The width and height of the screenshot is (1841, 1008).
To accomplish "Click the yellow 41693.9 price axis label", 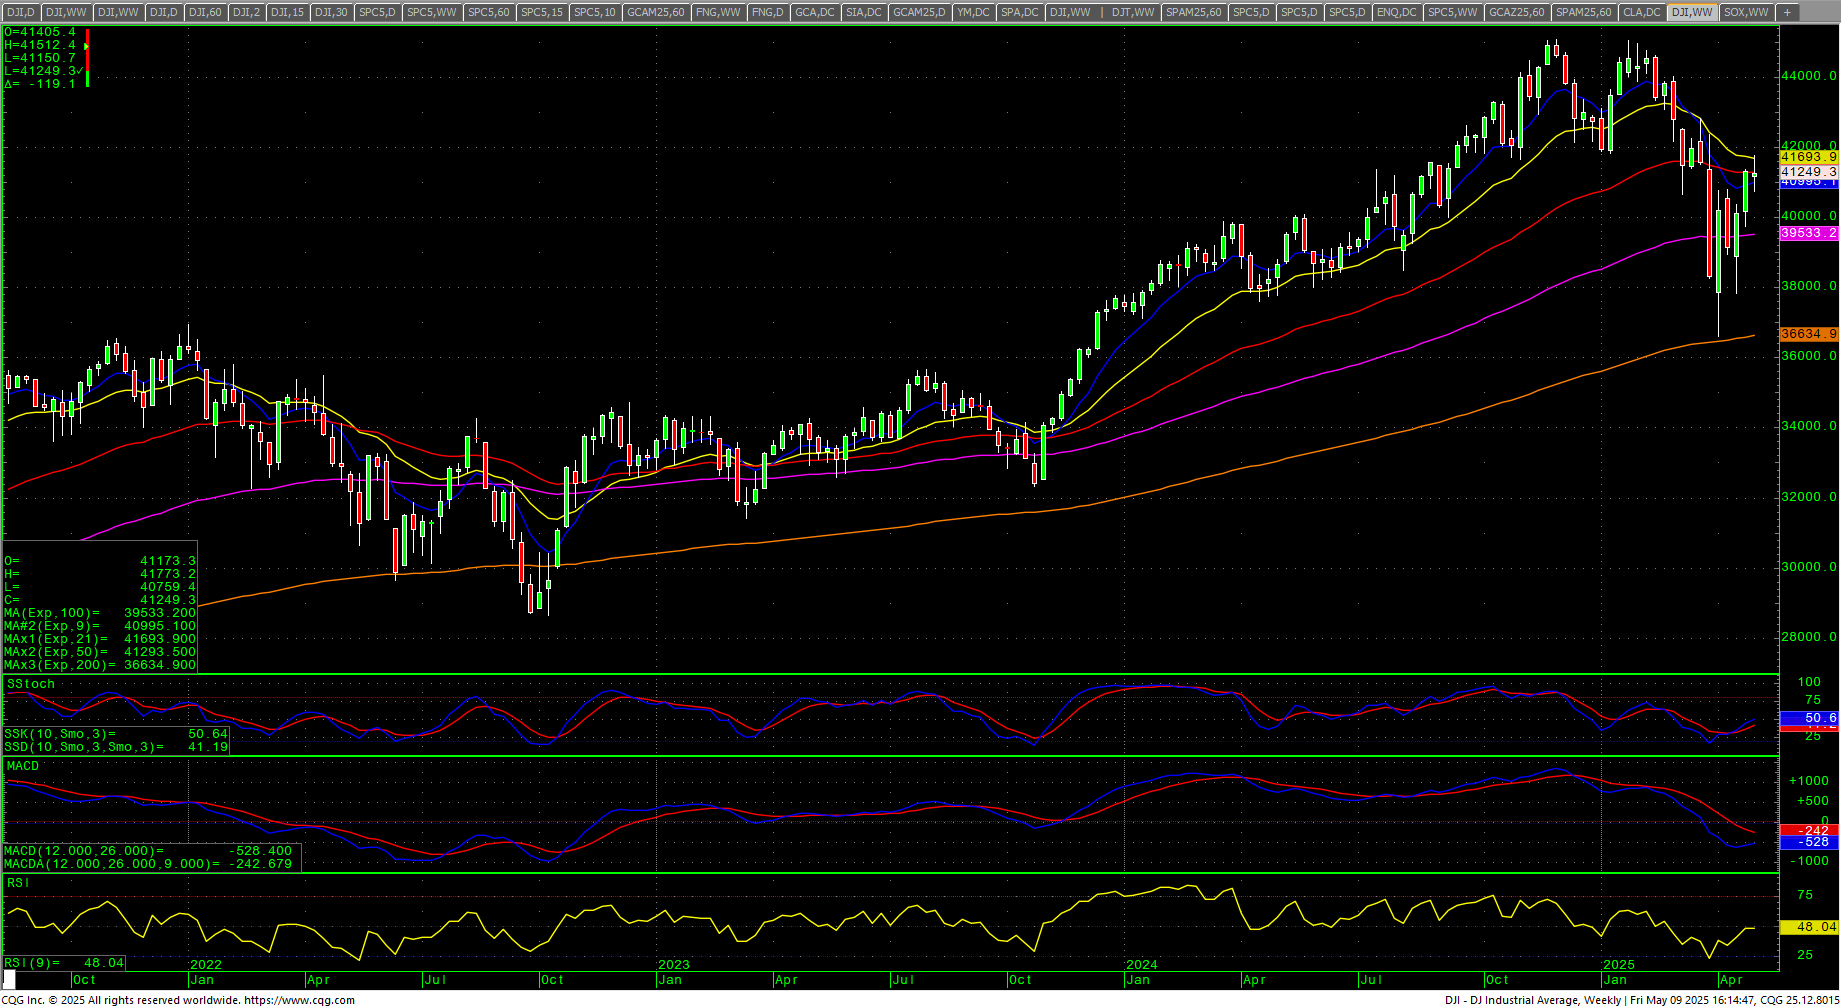I will [x=1809, y=157].
